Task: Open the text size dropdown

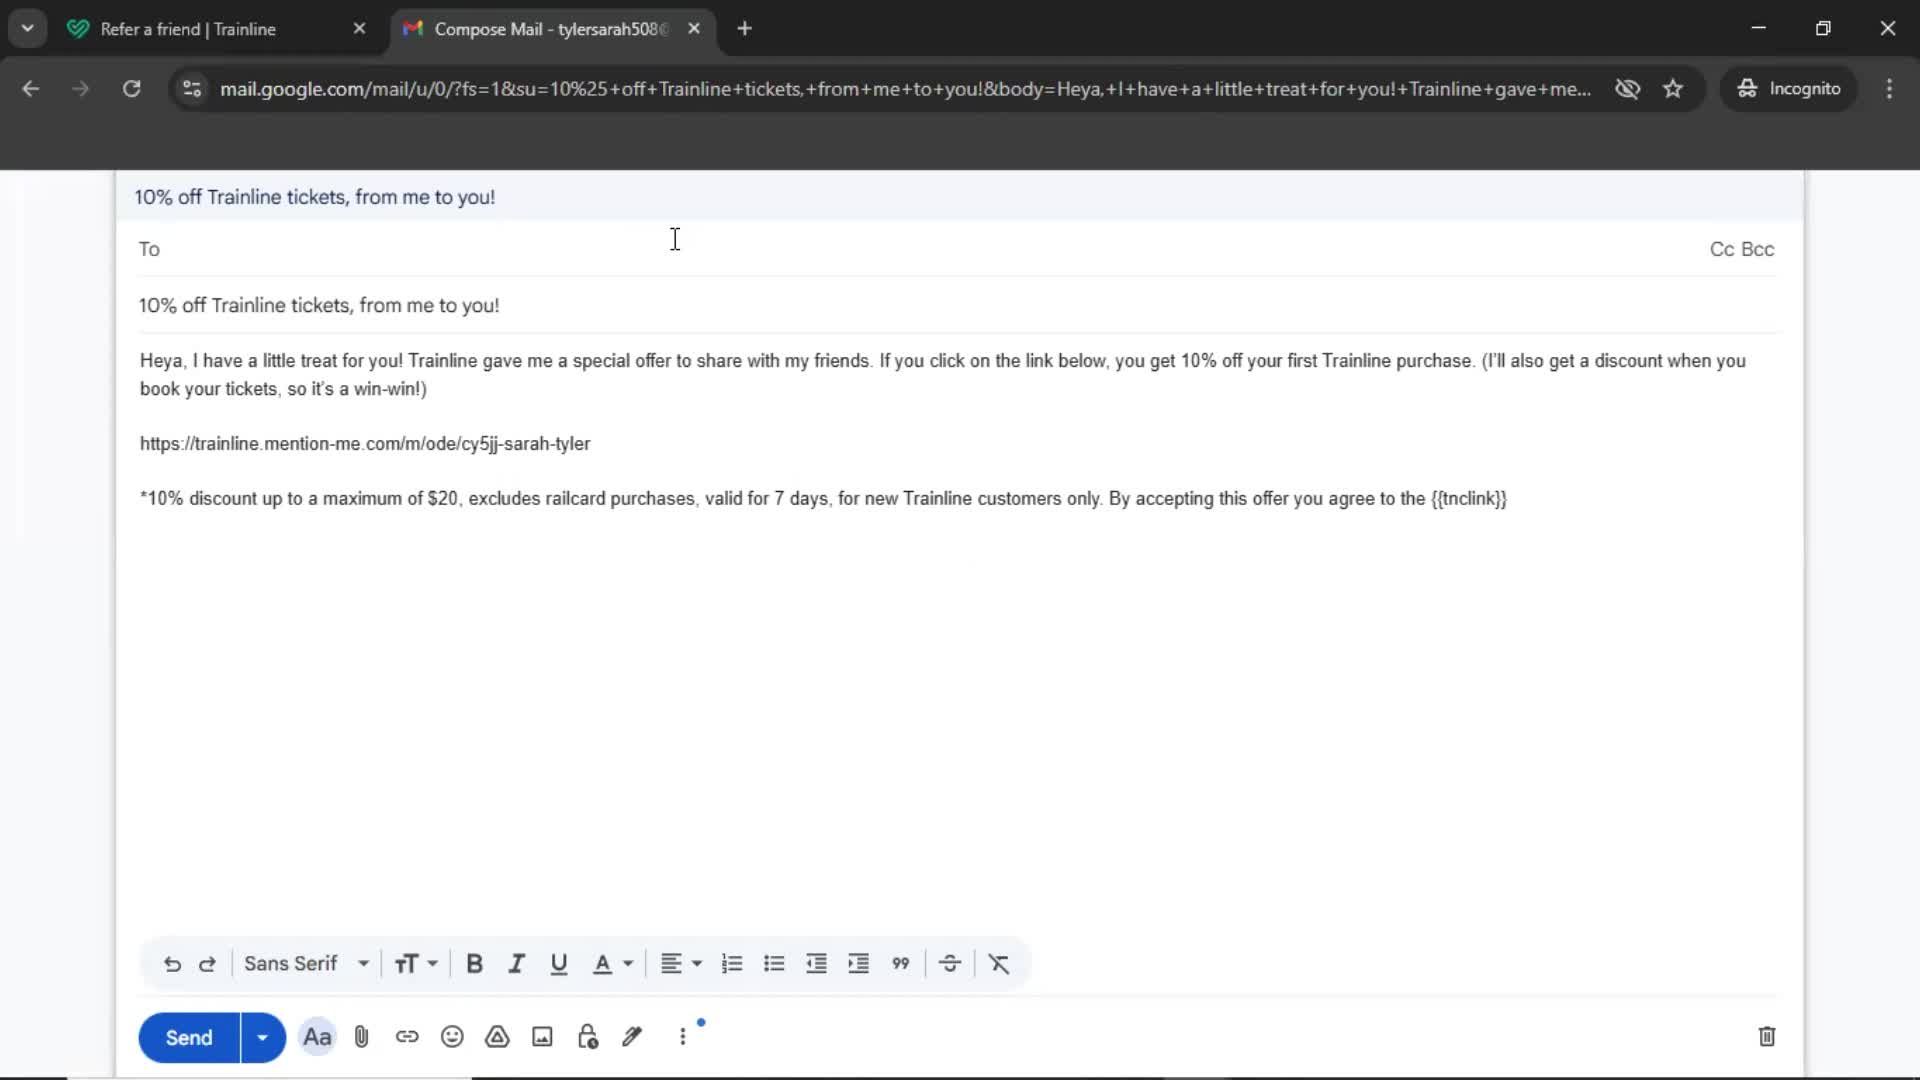Action: 416,963
